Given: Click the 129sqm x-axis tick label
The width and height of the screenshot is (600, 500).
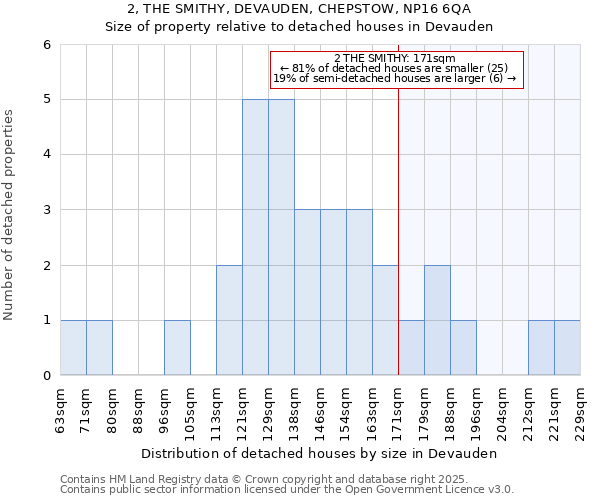Looking at the screenshot, I should [267, 415].
